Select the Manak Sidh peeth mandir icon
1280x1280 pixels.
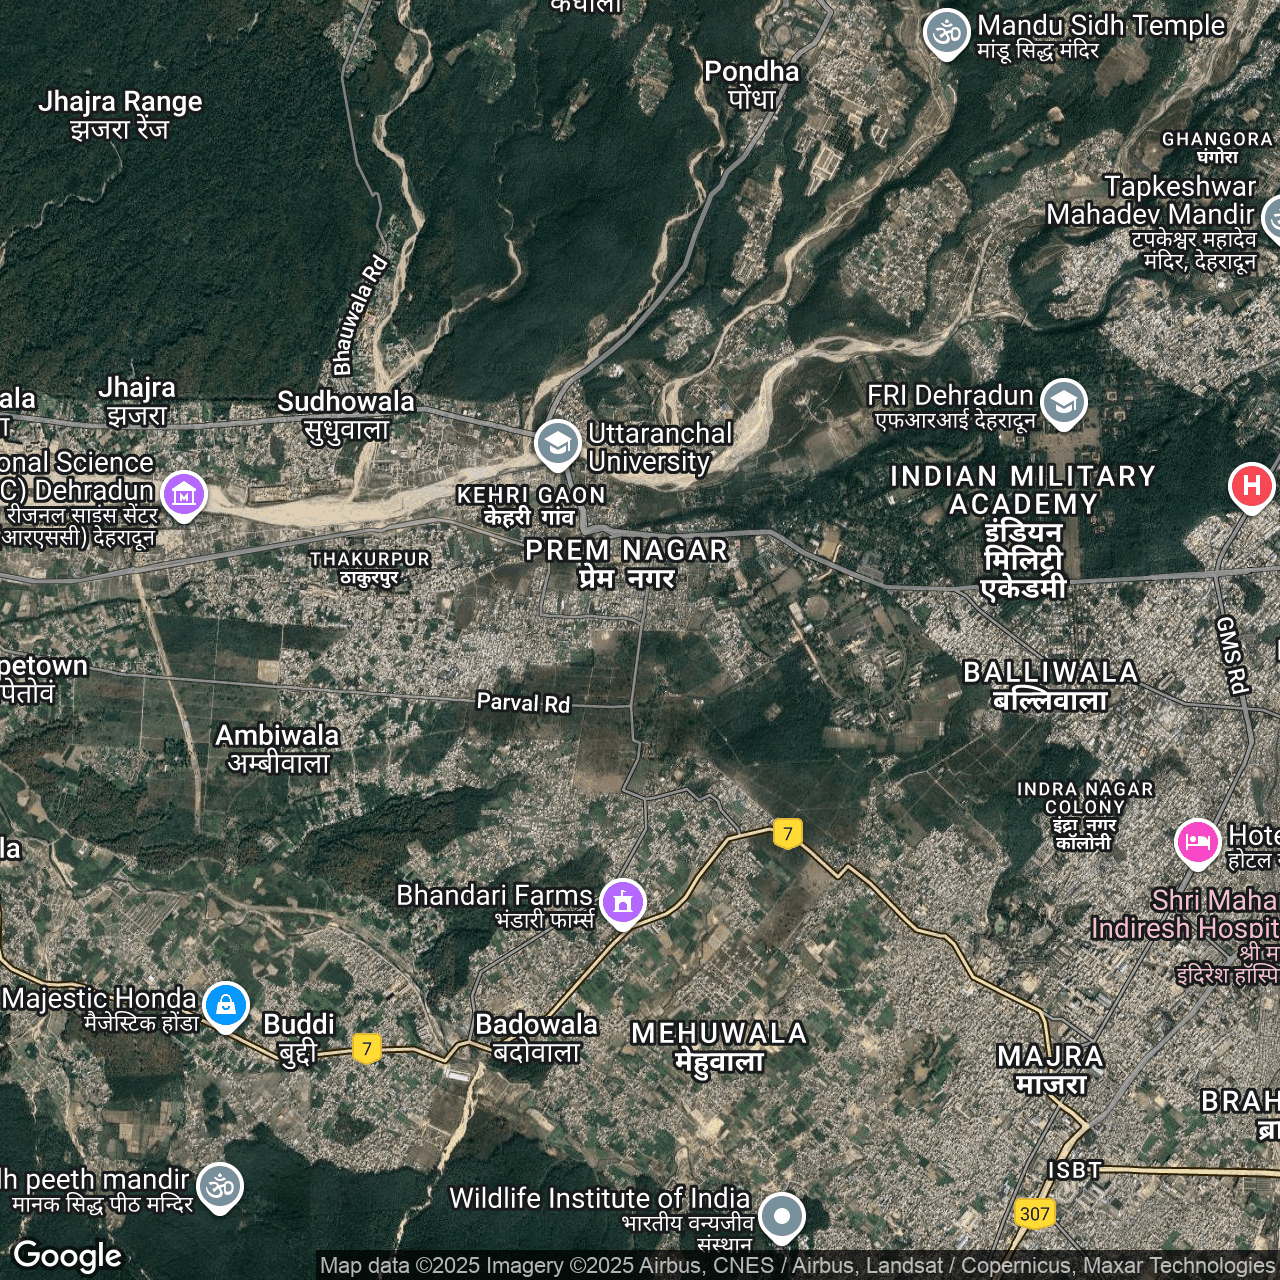(x=219, y=1186)
